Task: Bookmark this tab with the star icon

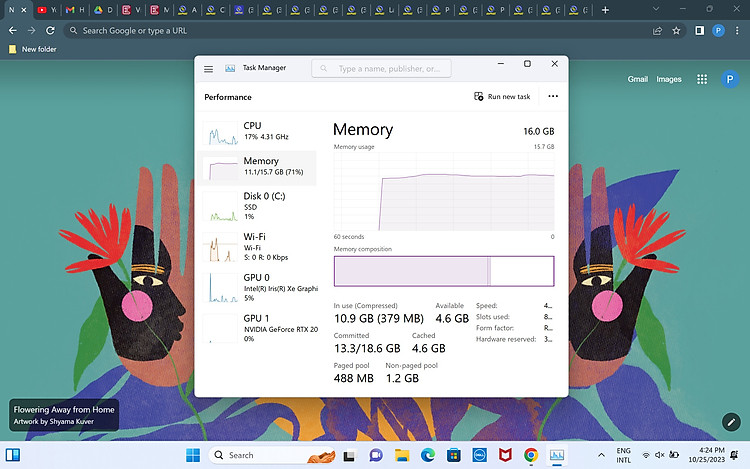Action: pyautogui.click(x=676, y=31)
